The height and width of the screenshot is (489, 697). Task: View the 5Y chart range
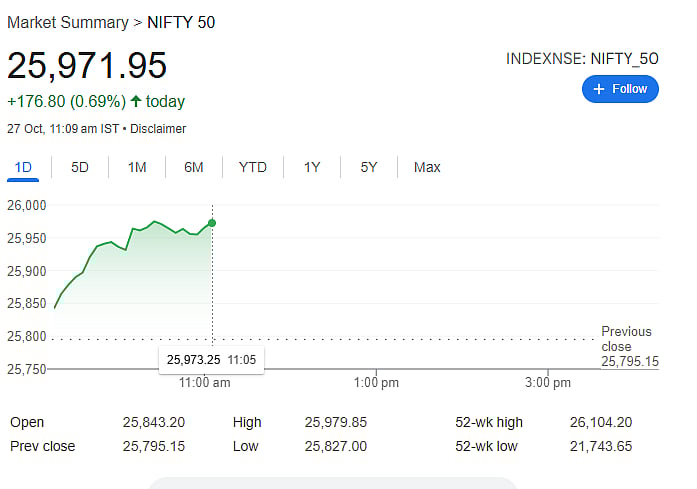click(369, 167)
